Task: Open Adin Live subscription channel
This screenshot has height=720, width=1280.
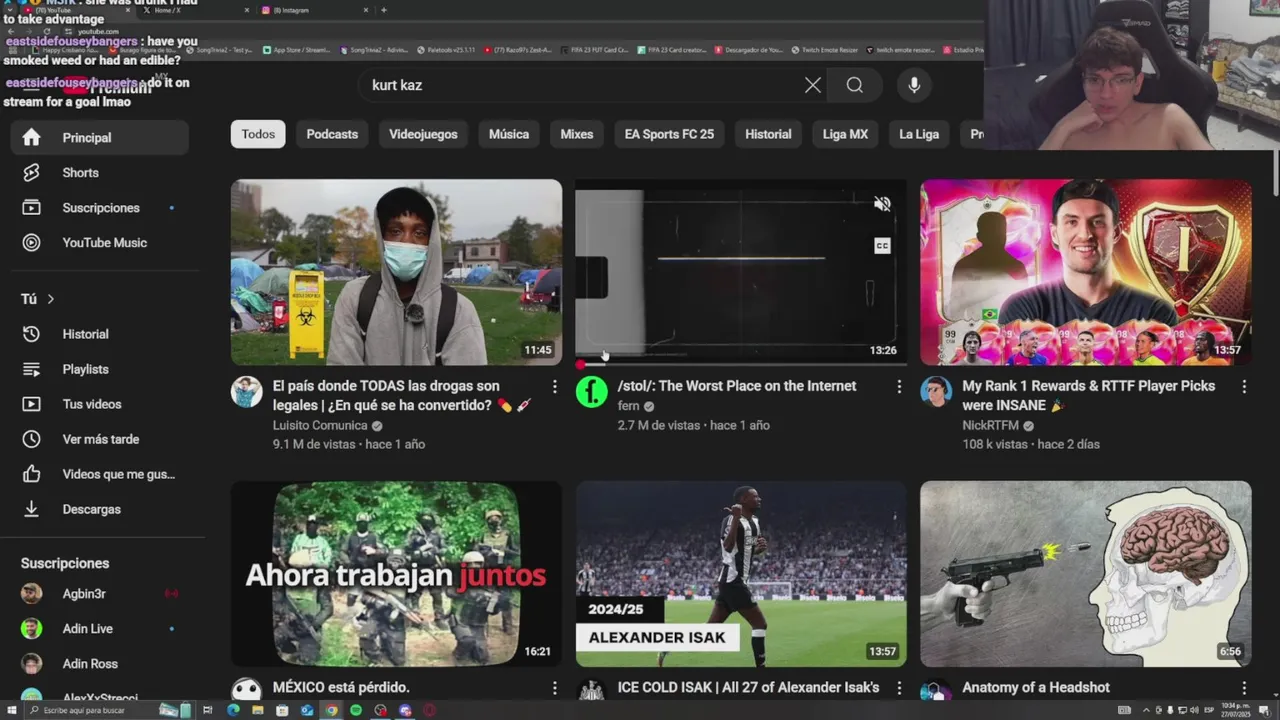Action: pos(100,629)
